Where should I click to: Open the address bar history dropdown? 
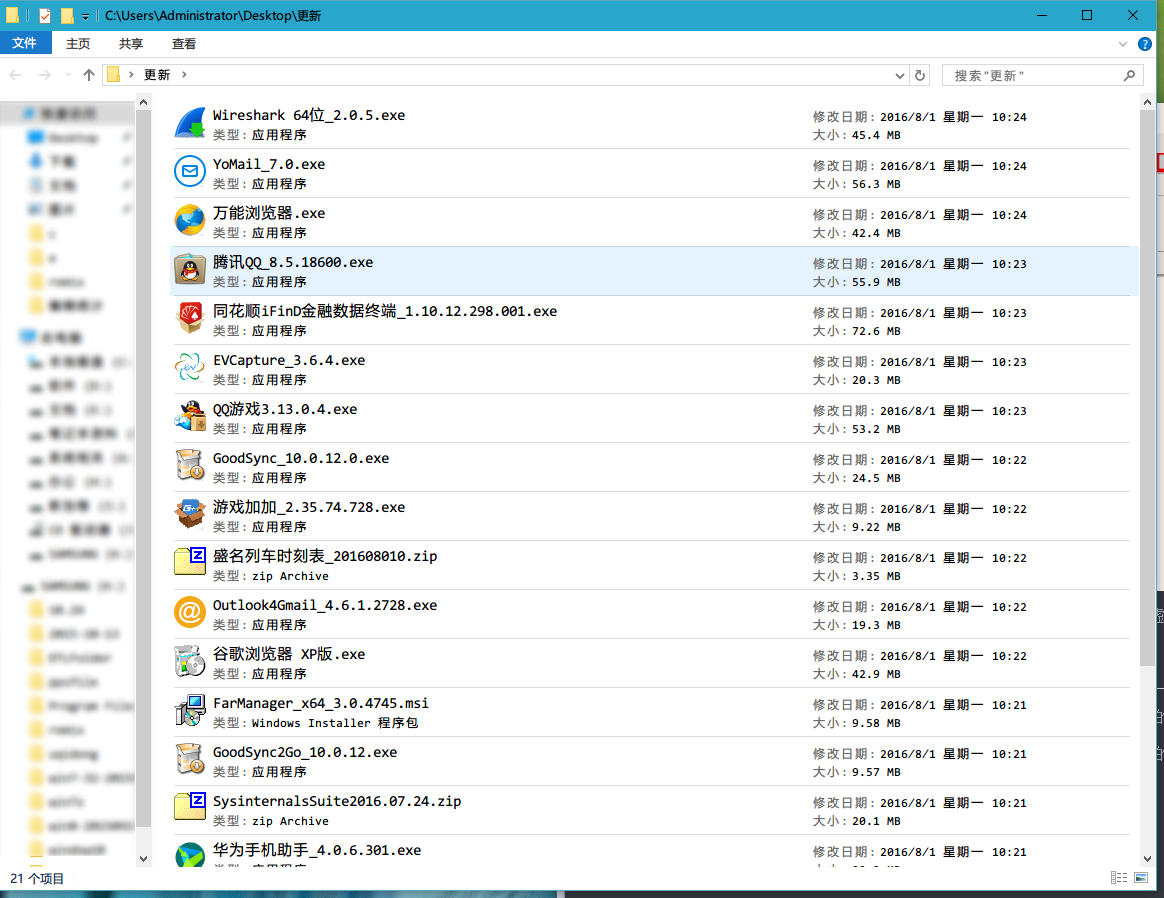pyautogui.click(x=899, y=76)
